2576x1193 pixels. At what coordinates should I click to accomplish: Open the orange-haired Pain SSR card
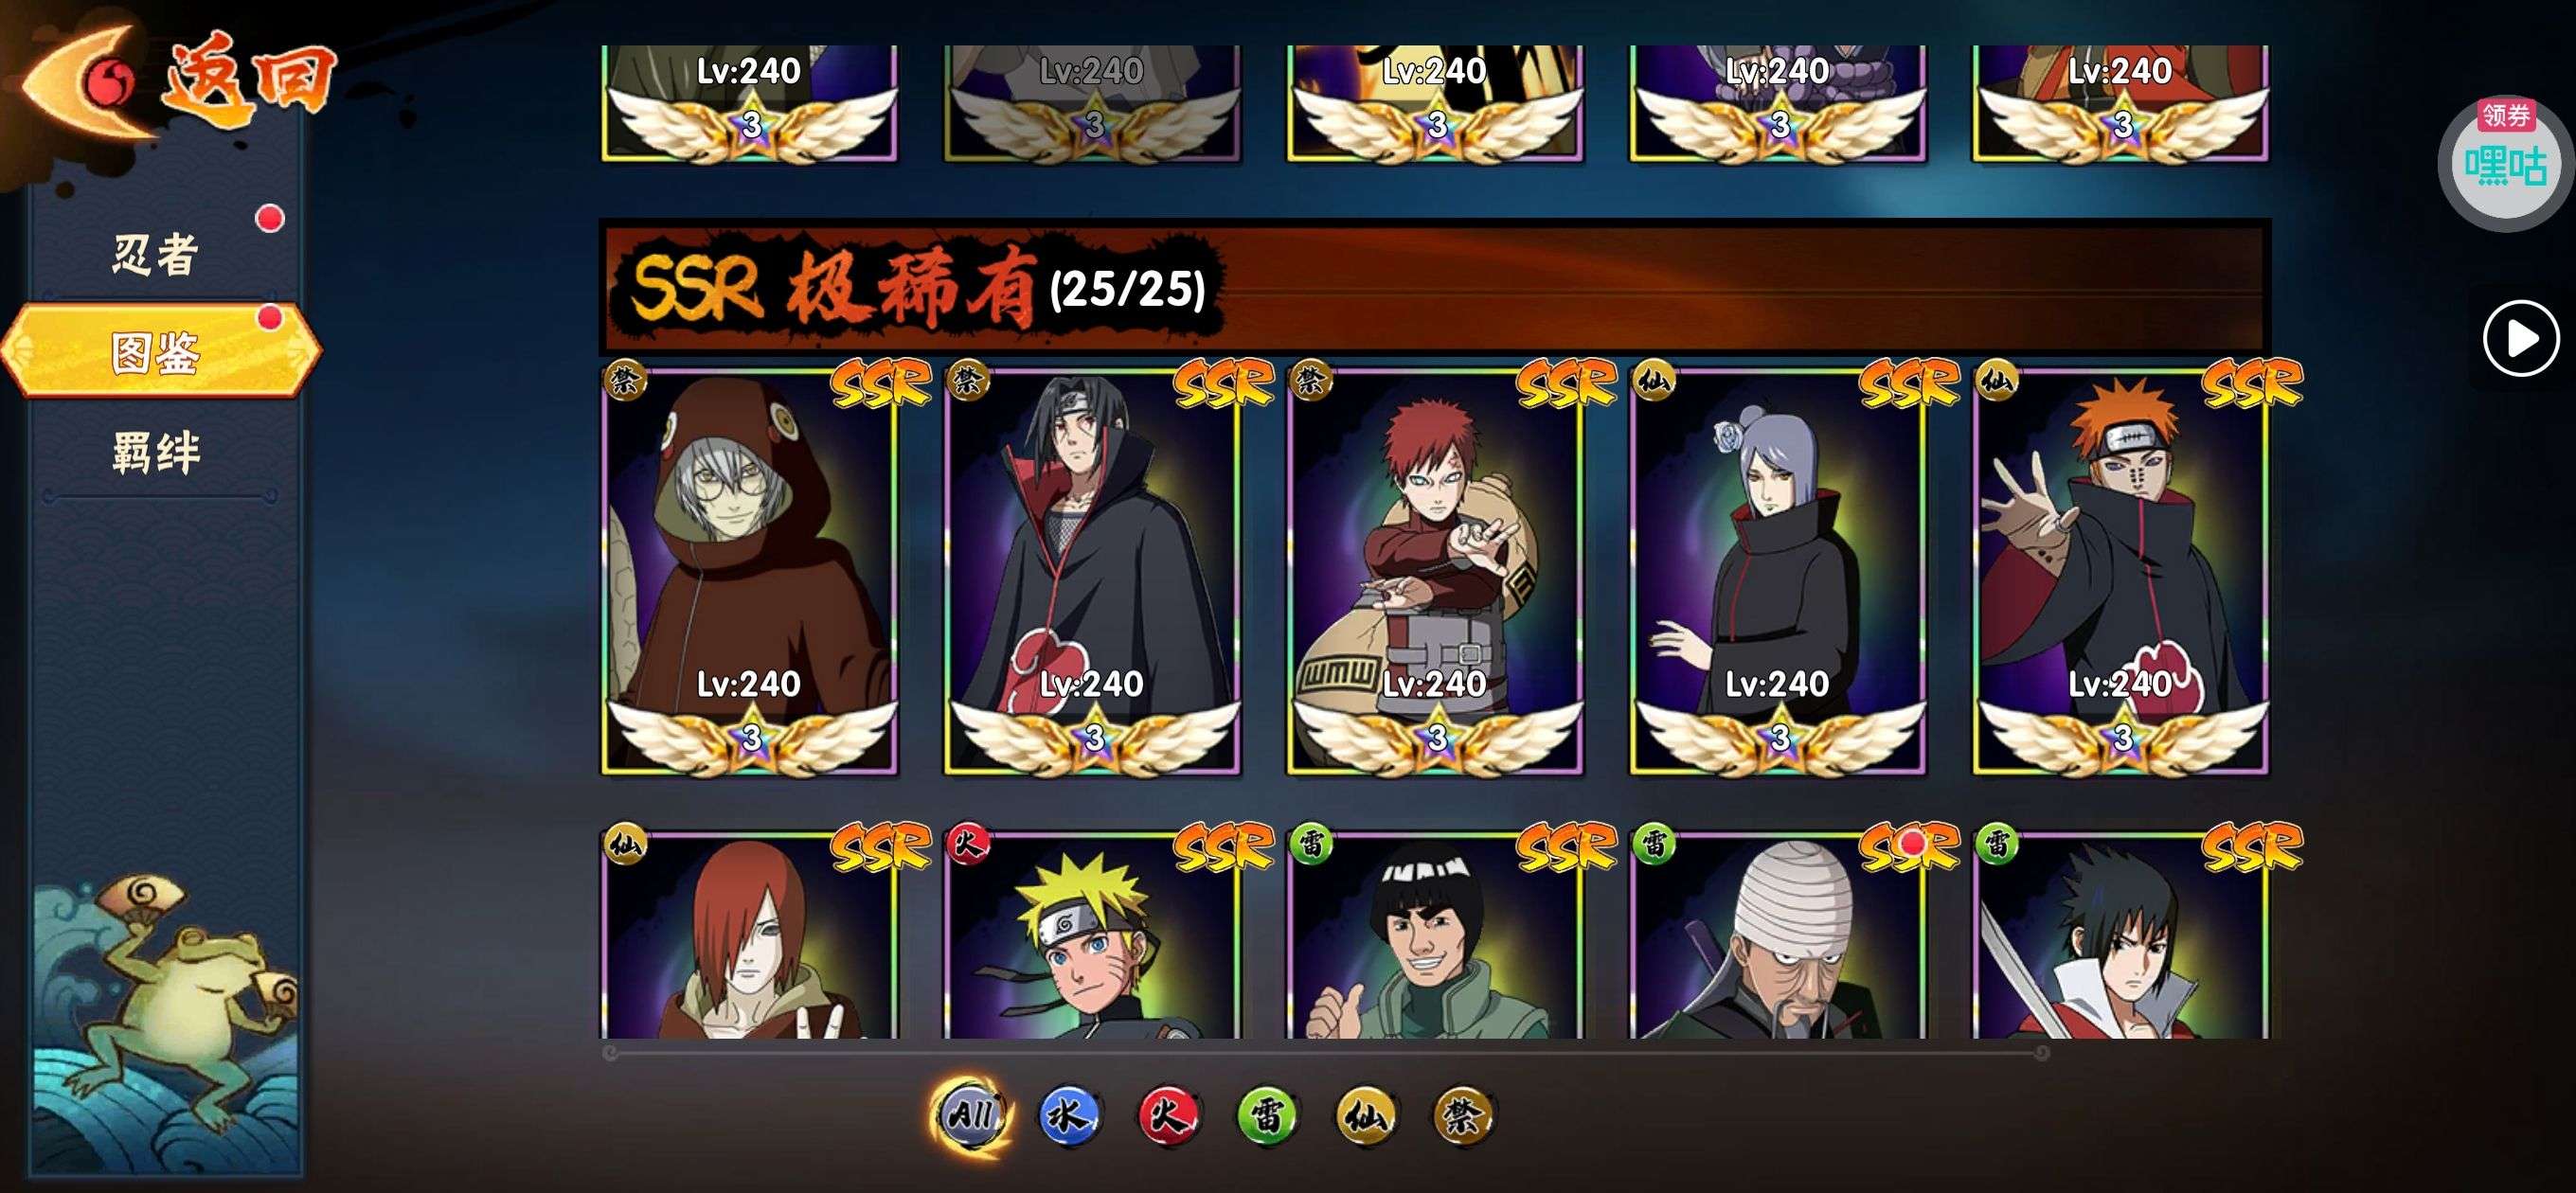pos(2121,571)
